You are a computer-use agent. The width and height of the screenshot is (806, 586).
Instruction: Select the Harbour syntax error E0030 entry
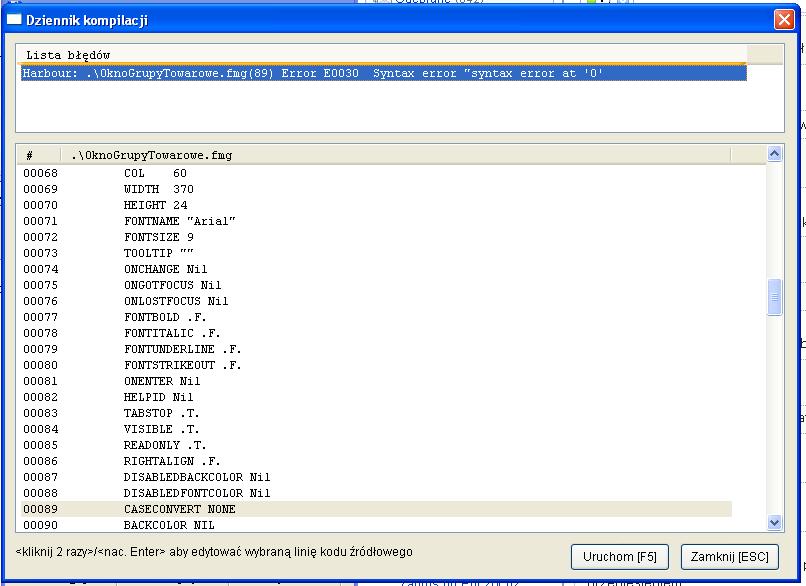pos(312,73)
